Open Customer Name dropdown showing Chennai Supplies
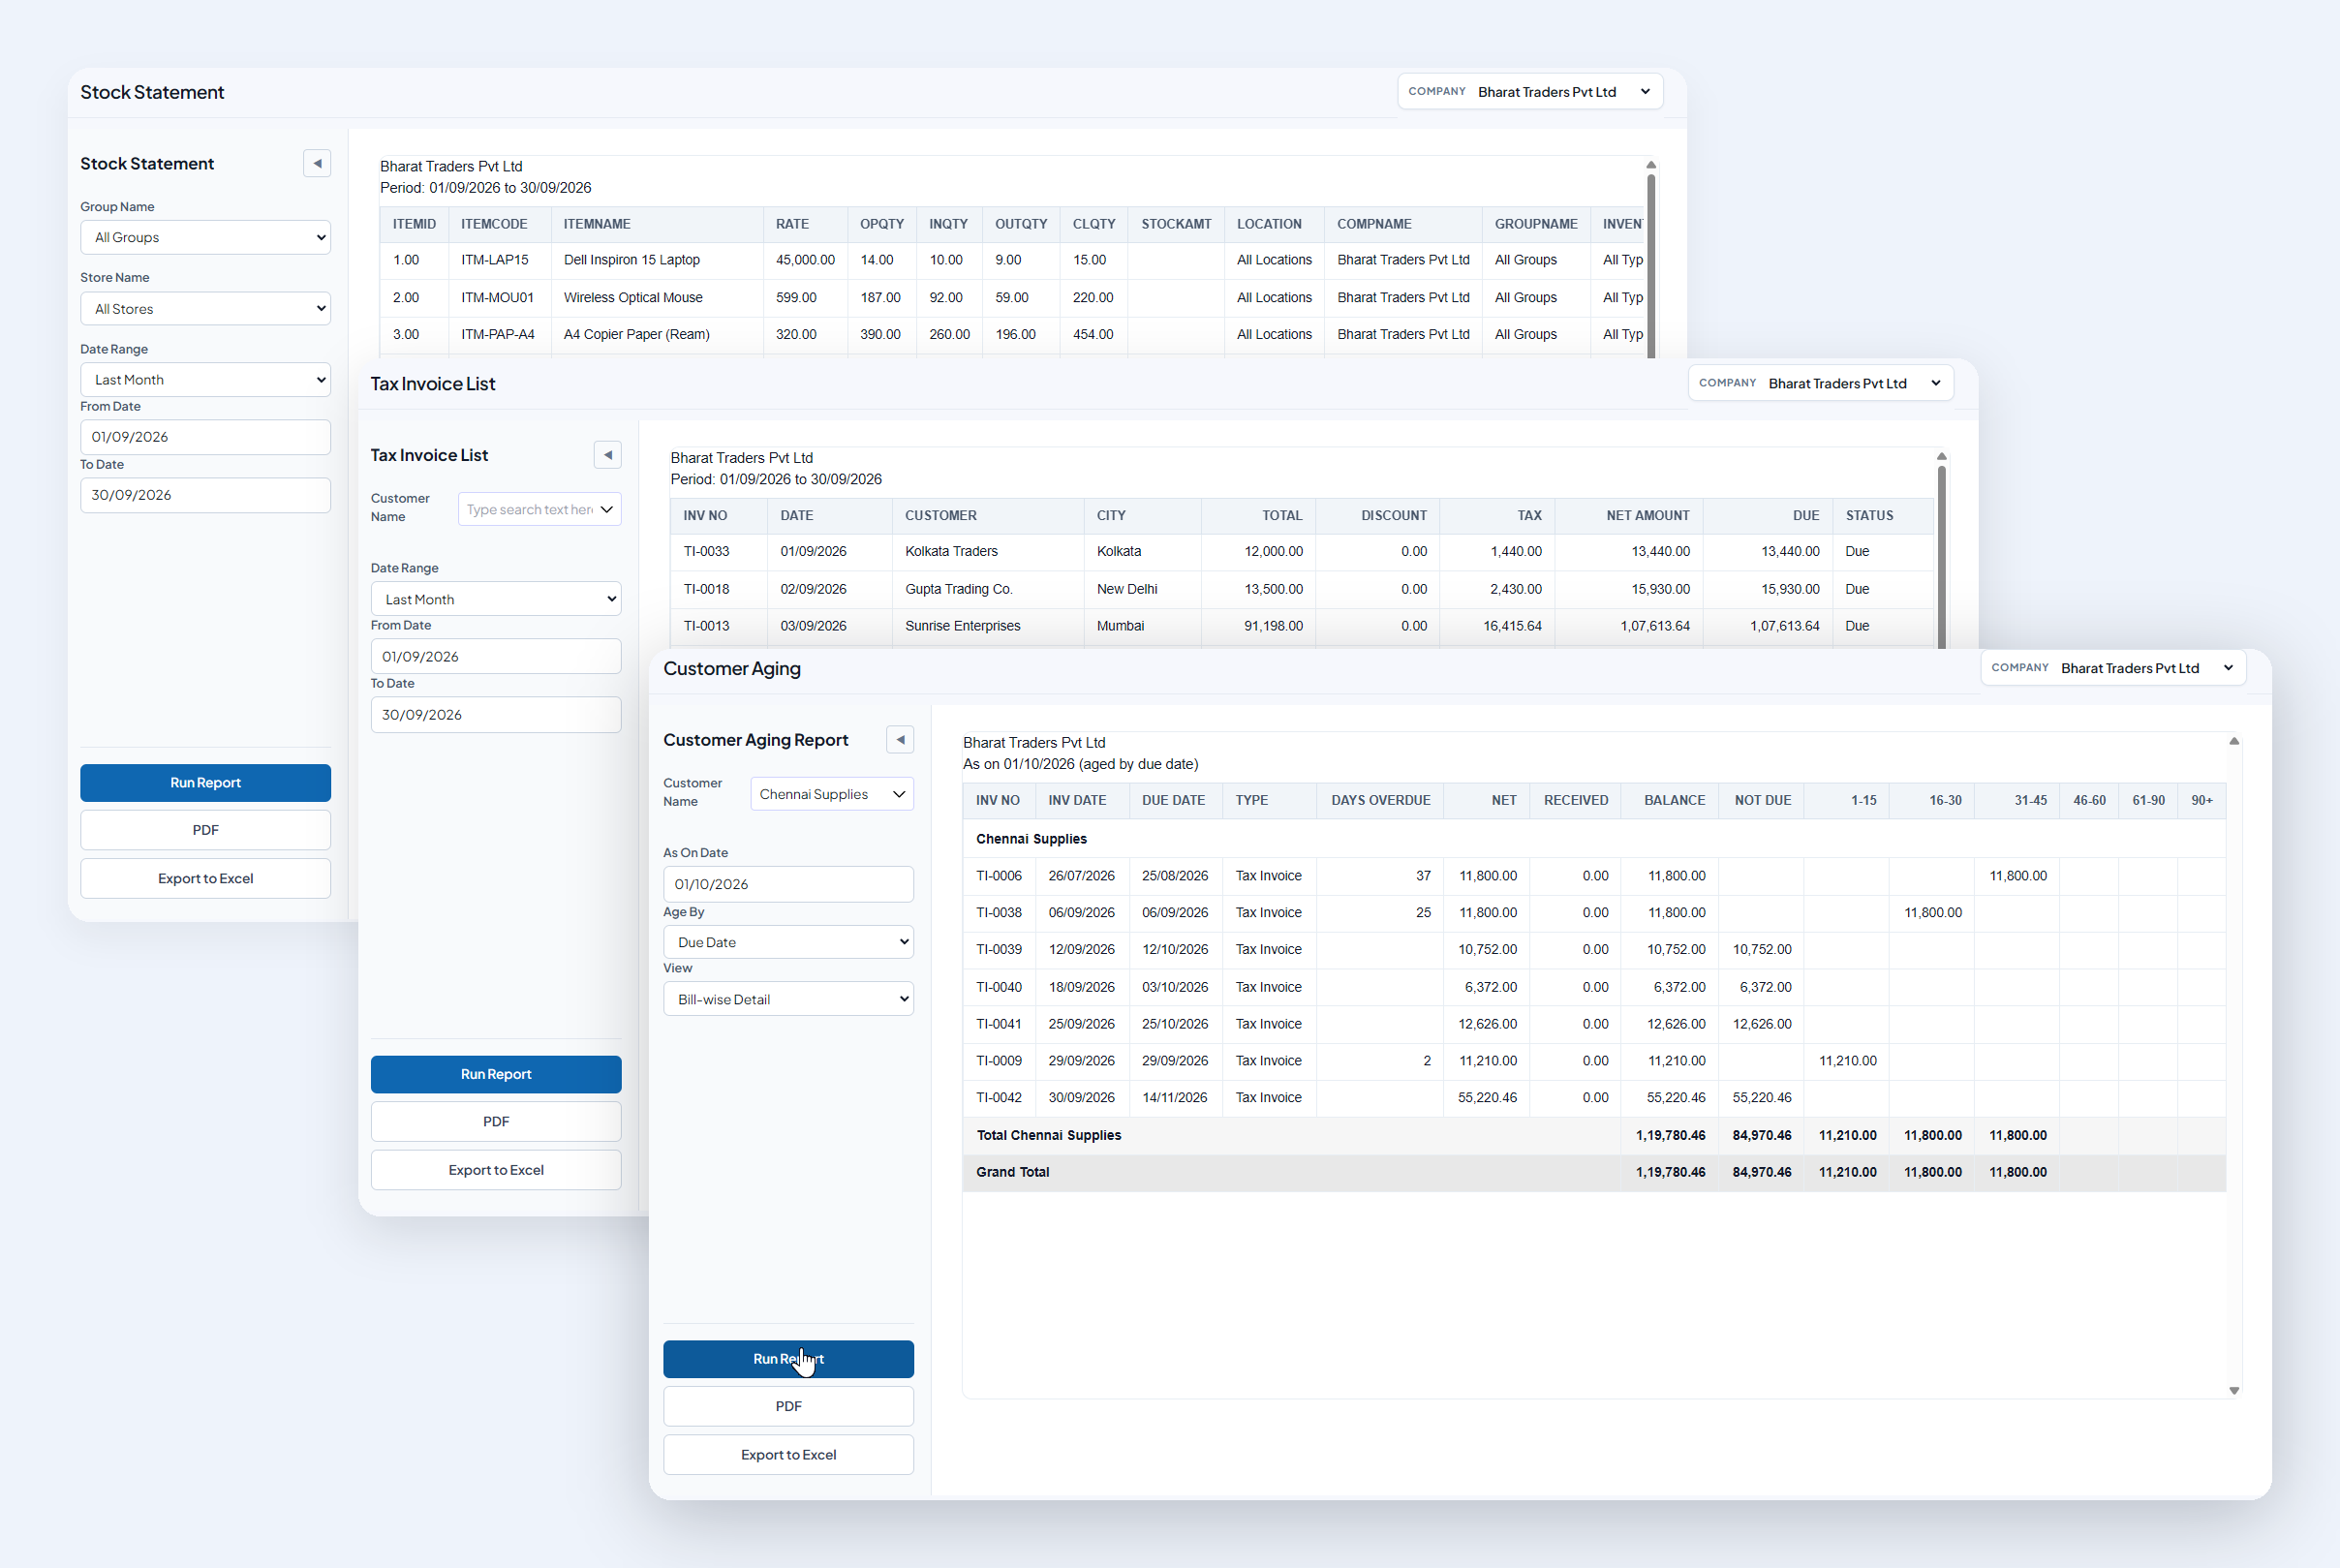Image resolution: width=2340 pixels, height=1568 pixels. click(832, 794)
